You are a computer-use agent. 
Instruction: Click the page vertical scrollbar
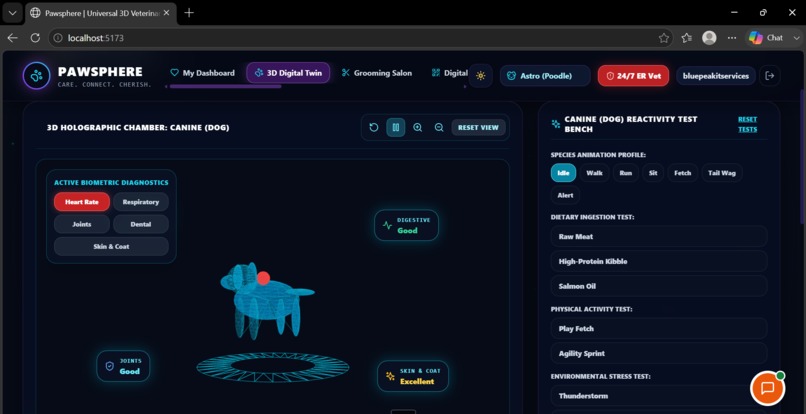click(802, 156)
